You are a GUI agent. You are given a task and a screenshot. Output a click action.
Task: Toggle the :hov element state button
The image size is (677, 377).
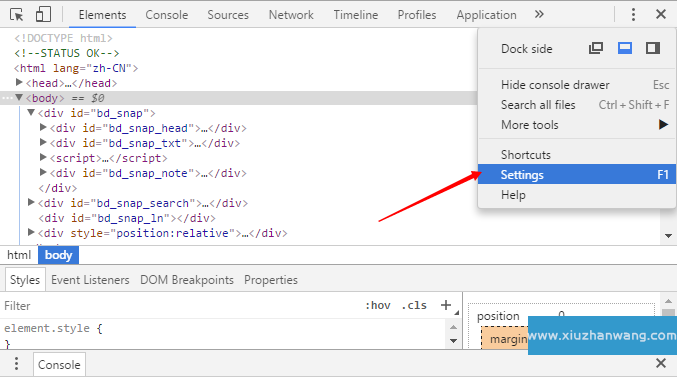click(378, 305)
